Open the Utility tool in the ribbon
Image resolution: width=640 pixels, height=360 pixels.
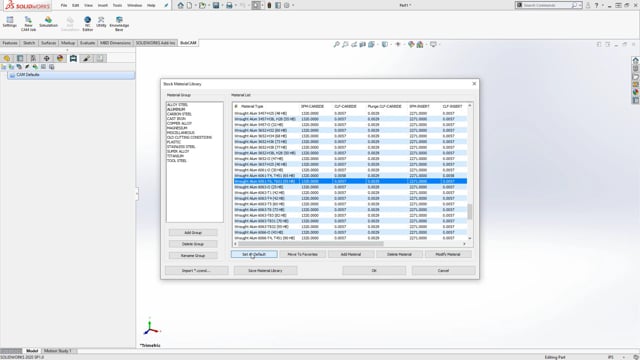(x=101, y=22)
